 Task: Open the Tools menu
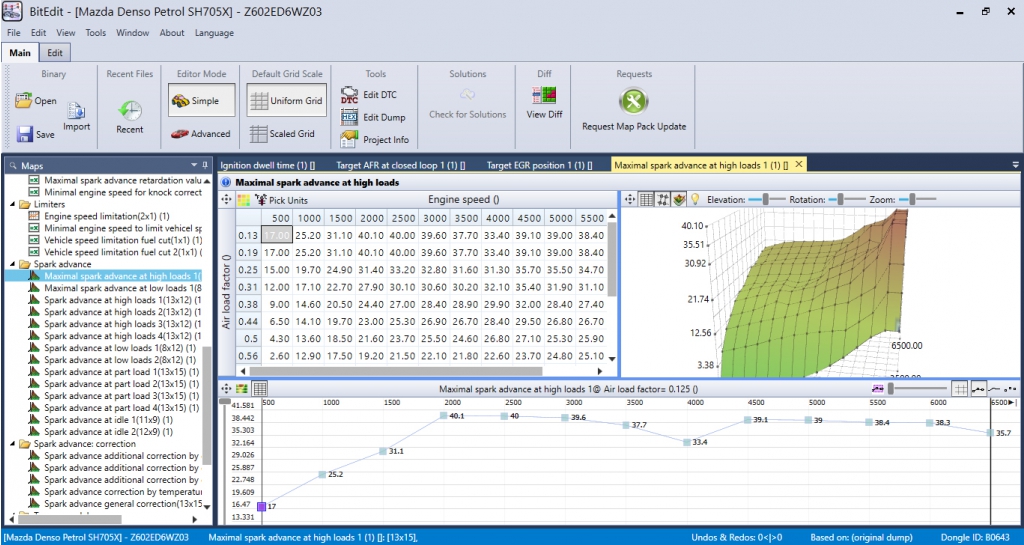95,33
